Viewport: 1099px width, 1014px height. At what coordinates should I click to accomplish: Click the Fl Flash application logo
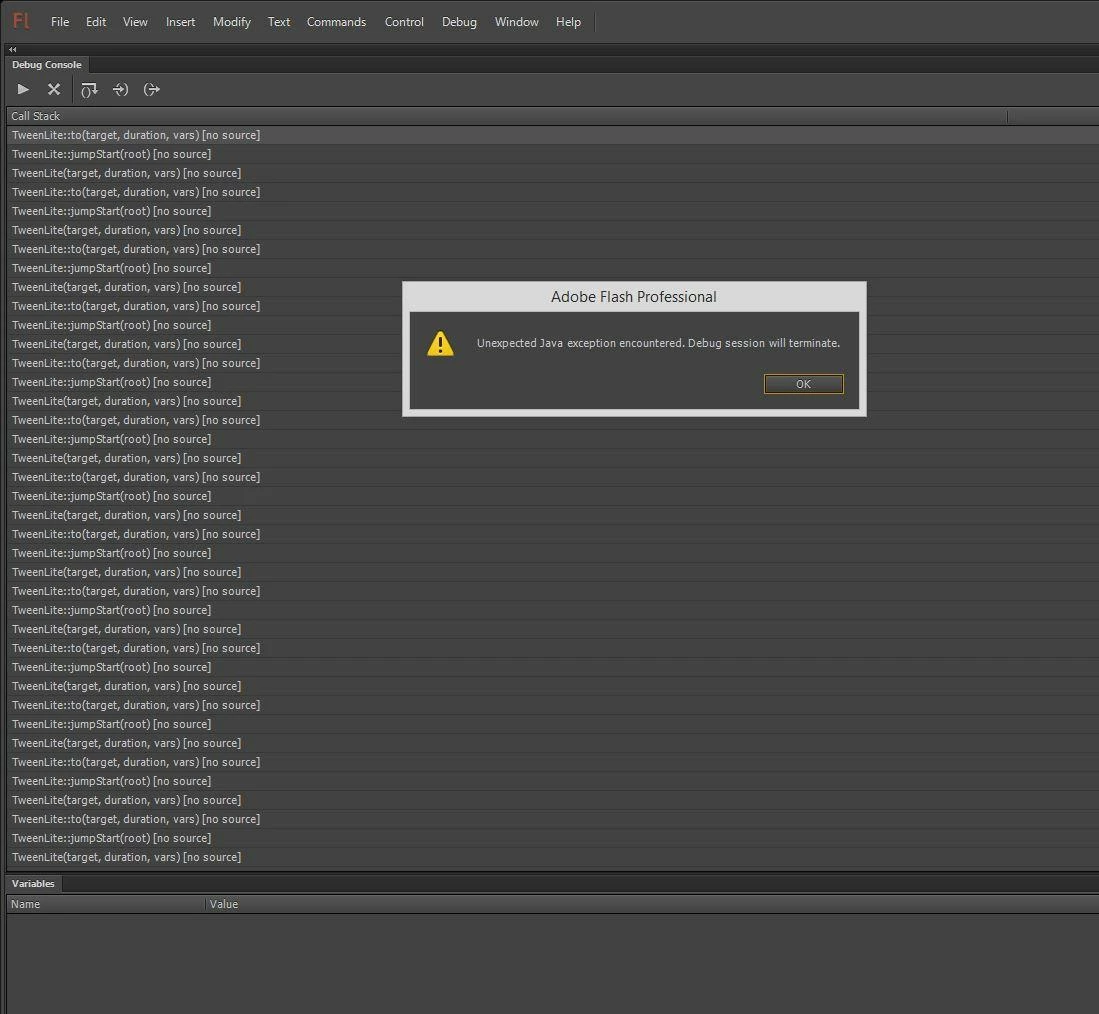22,21
